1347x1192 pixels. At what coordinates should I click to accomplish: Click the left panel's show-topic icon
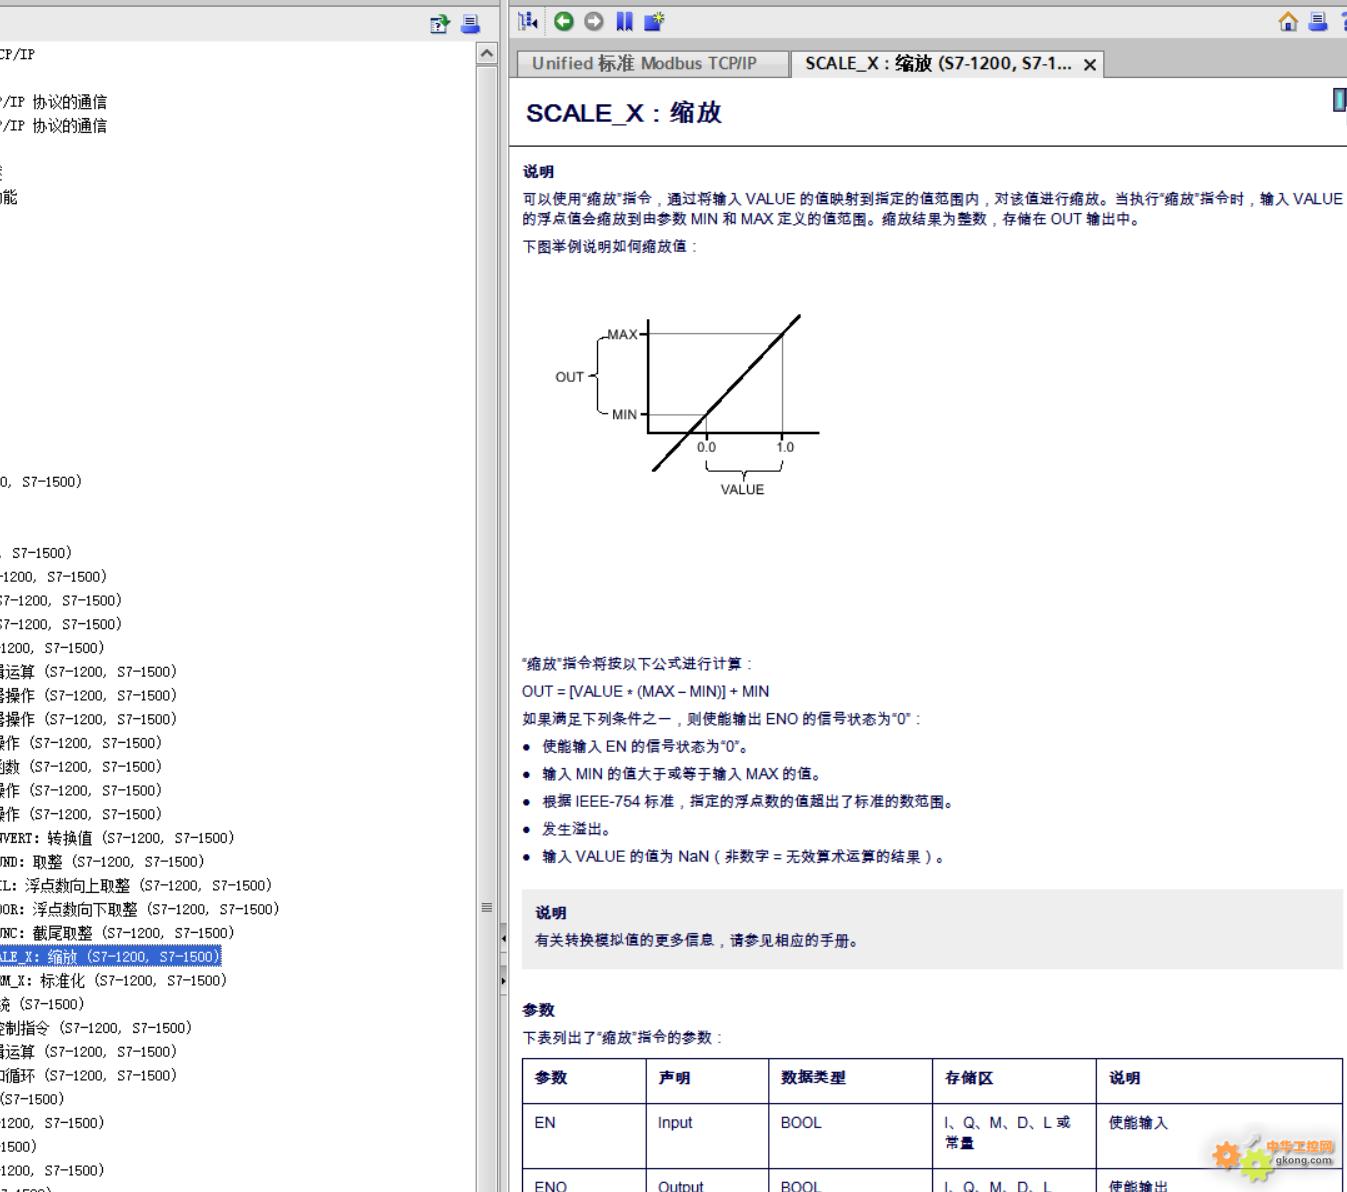[440, 24]
